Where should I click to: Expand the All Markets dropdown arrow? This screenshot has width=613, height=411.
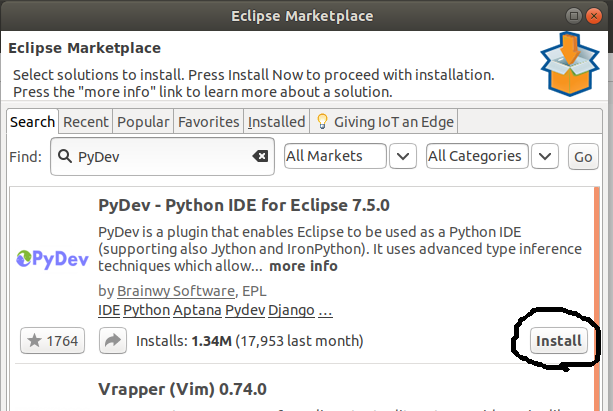(x=403, y=156)
